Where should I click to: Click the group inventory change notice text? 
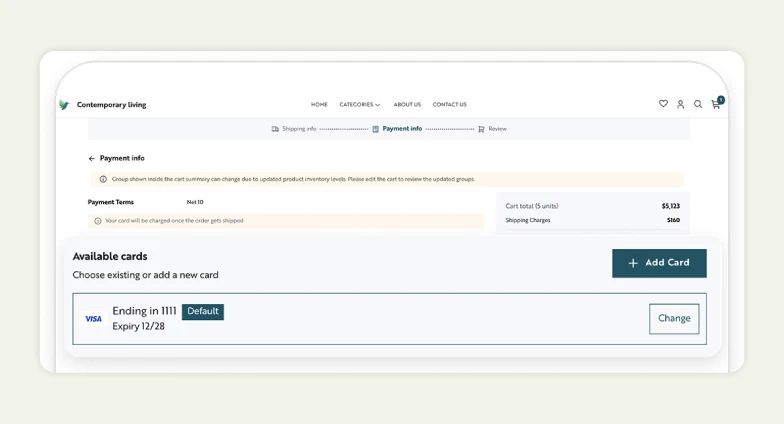(x=293, y=179)
